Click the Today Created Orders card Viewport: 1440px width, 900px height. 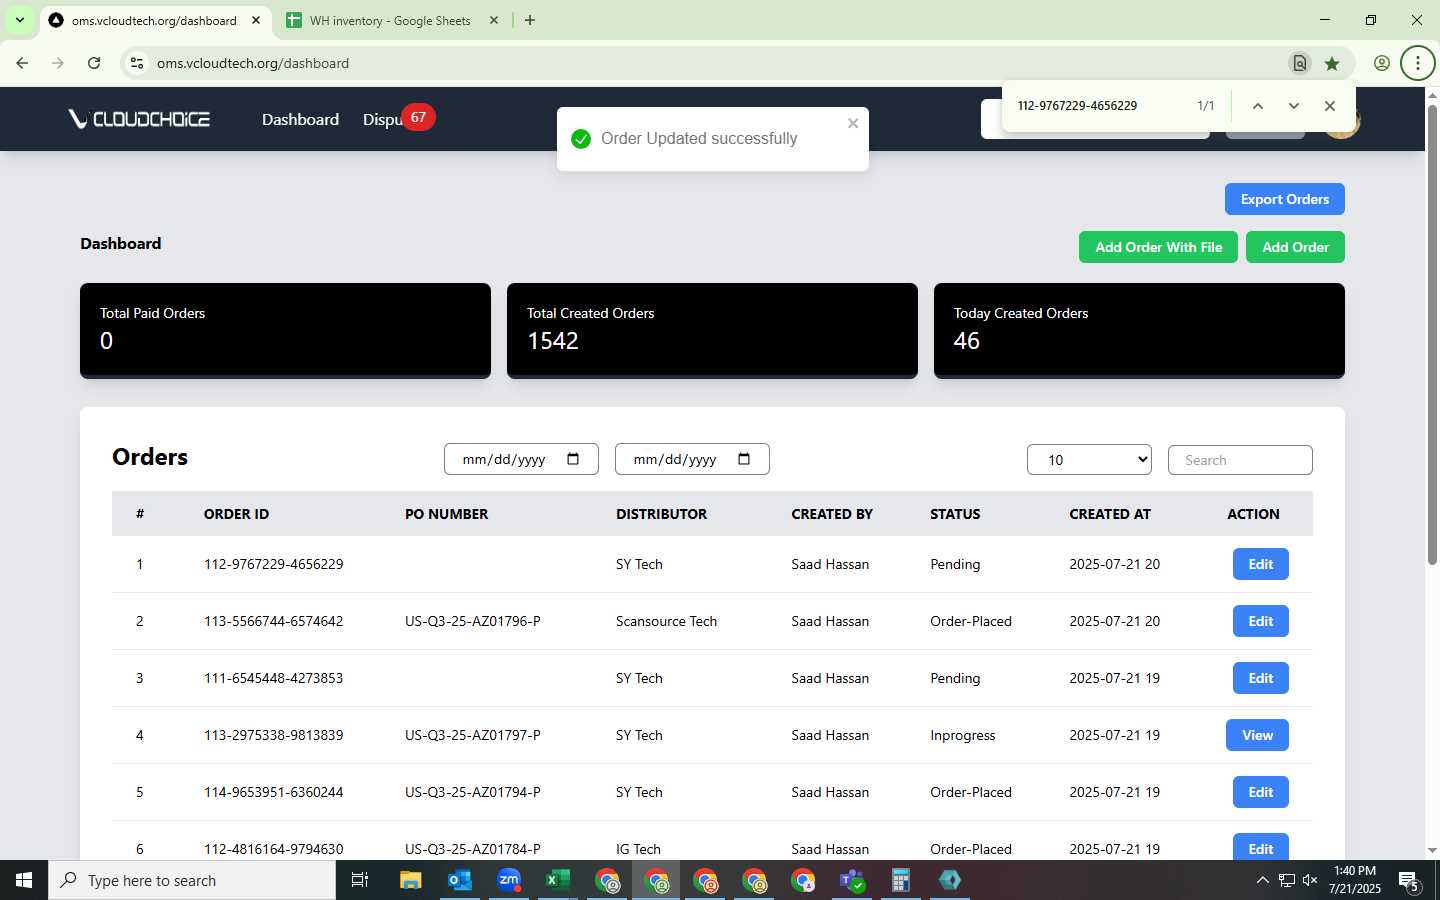point(1139,330)
